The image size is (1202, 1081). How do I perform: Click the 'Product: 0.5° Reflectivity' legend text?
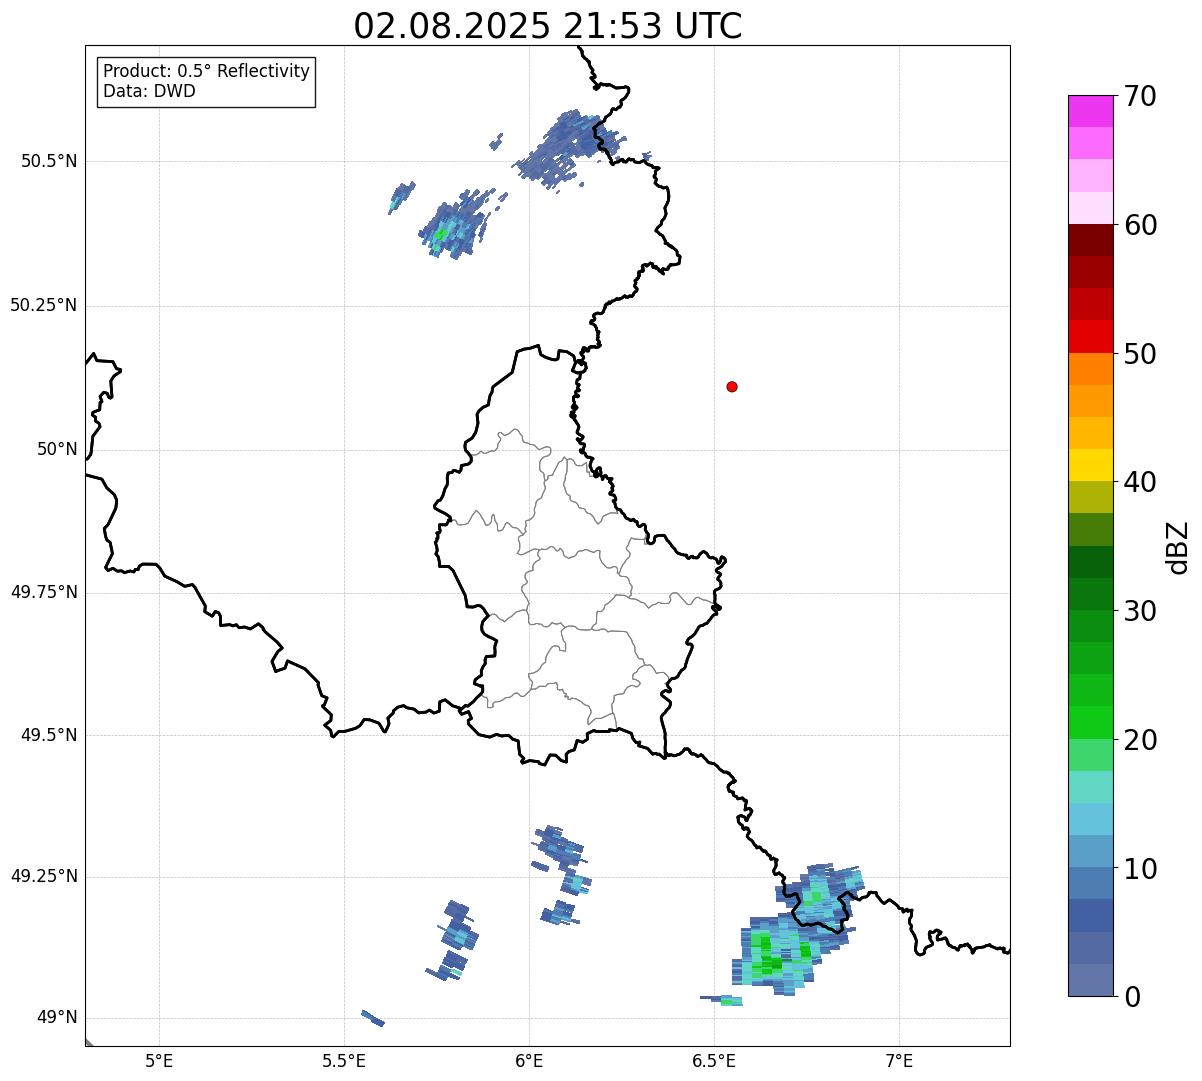click(x=206, y=72)
